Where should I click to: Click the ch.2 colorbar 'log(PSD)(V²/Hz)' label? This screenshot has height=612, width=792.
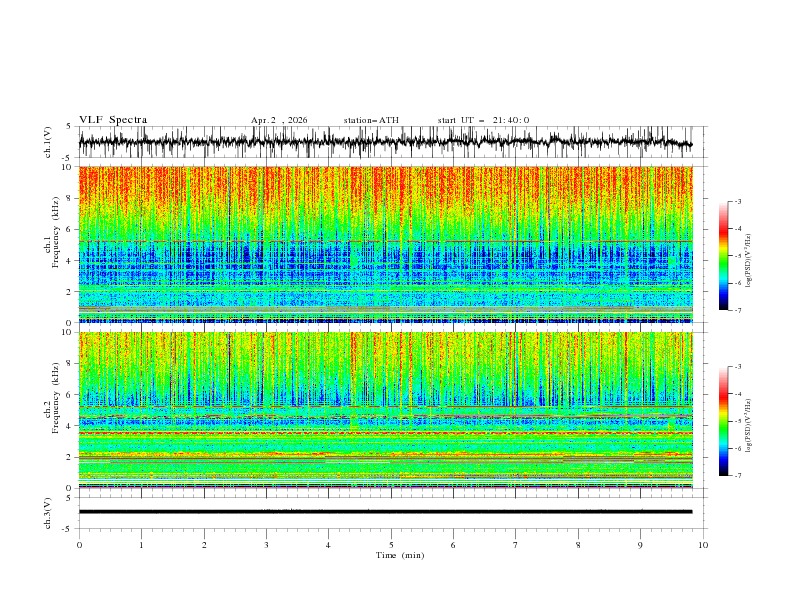click(x=749, y=426)
